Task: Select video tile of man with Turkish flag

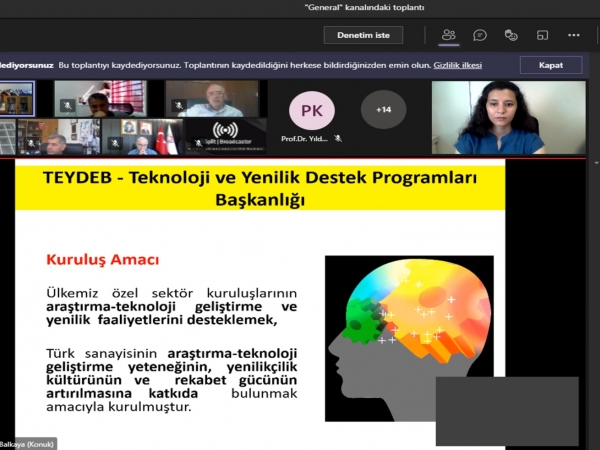Action: (143, 137)
